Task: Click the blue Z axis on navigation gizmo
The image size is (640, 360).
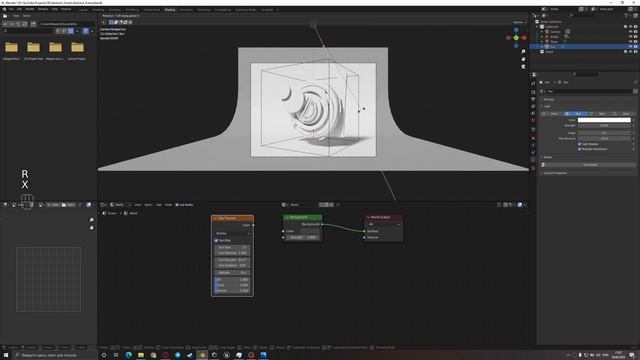Action: (x=516, y=30)
